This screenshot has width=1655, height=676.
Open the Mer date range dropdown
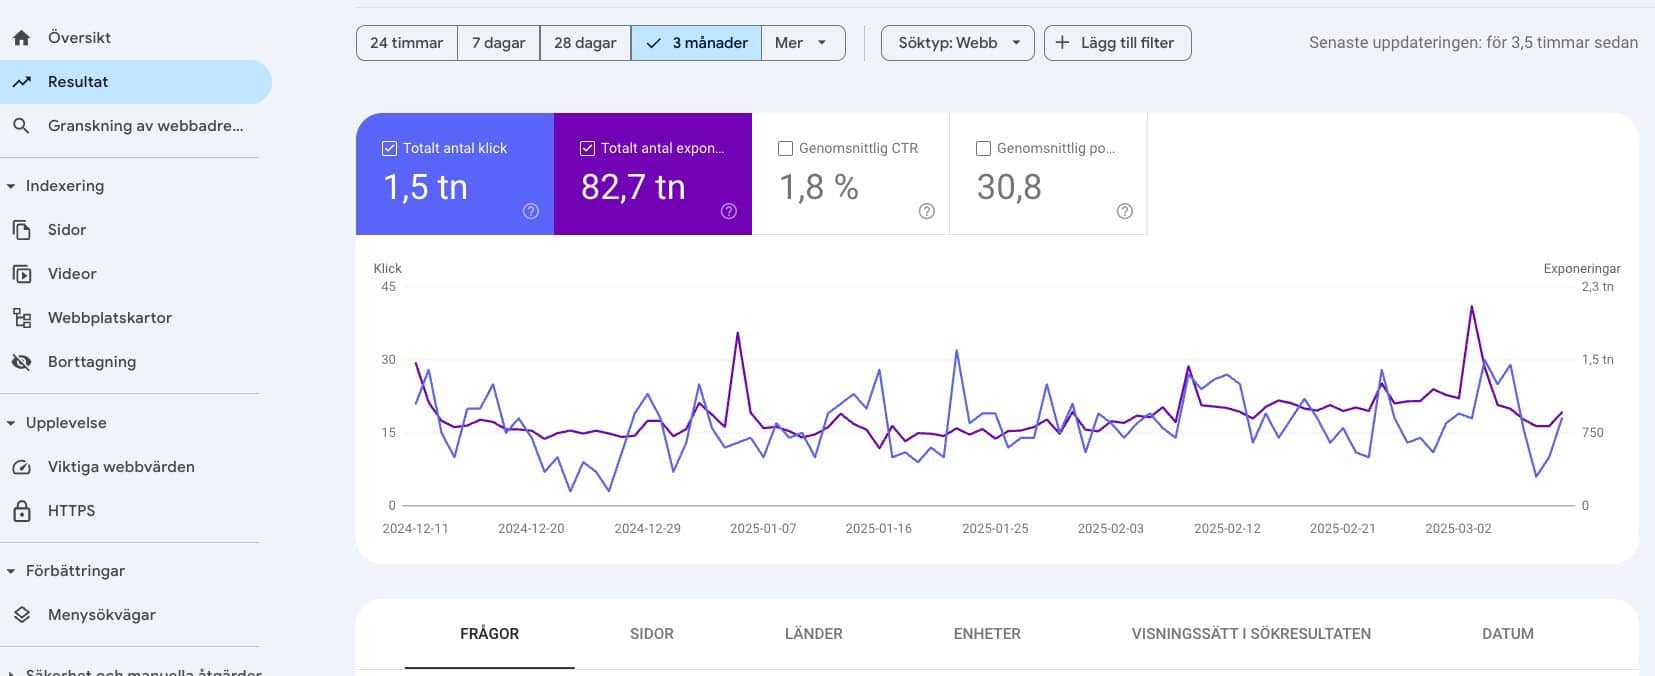(803, 43)
